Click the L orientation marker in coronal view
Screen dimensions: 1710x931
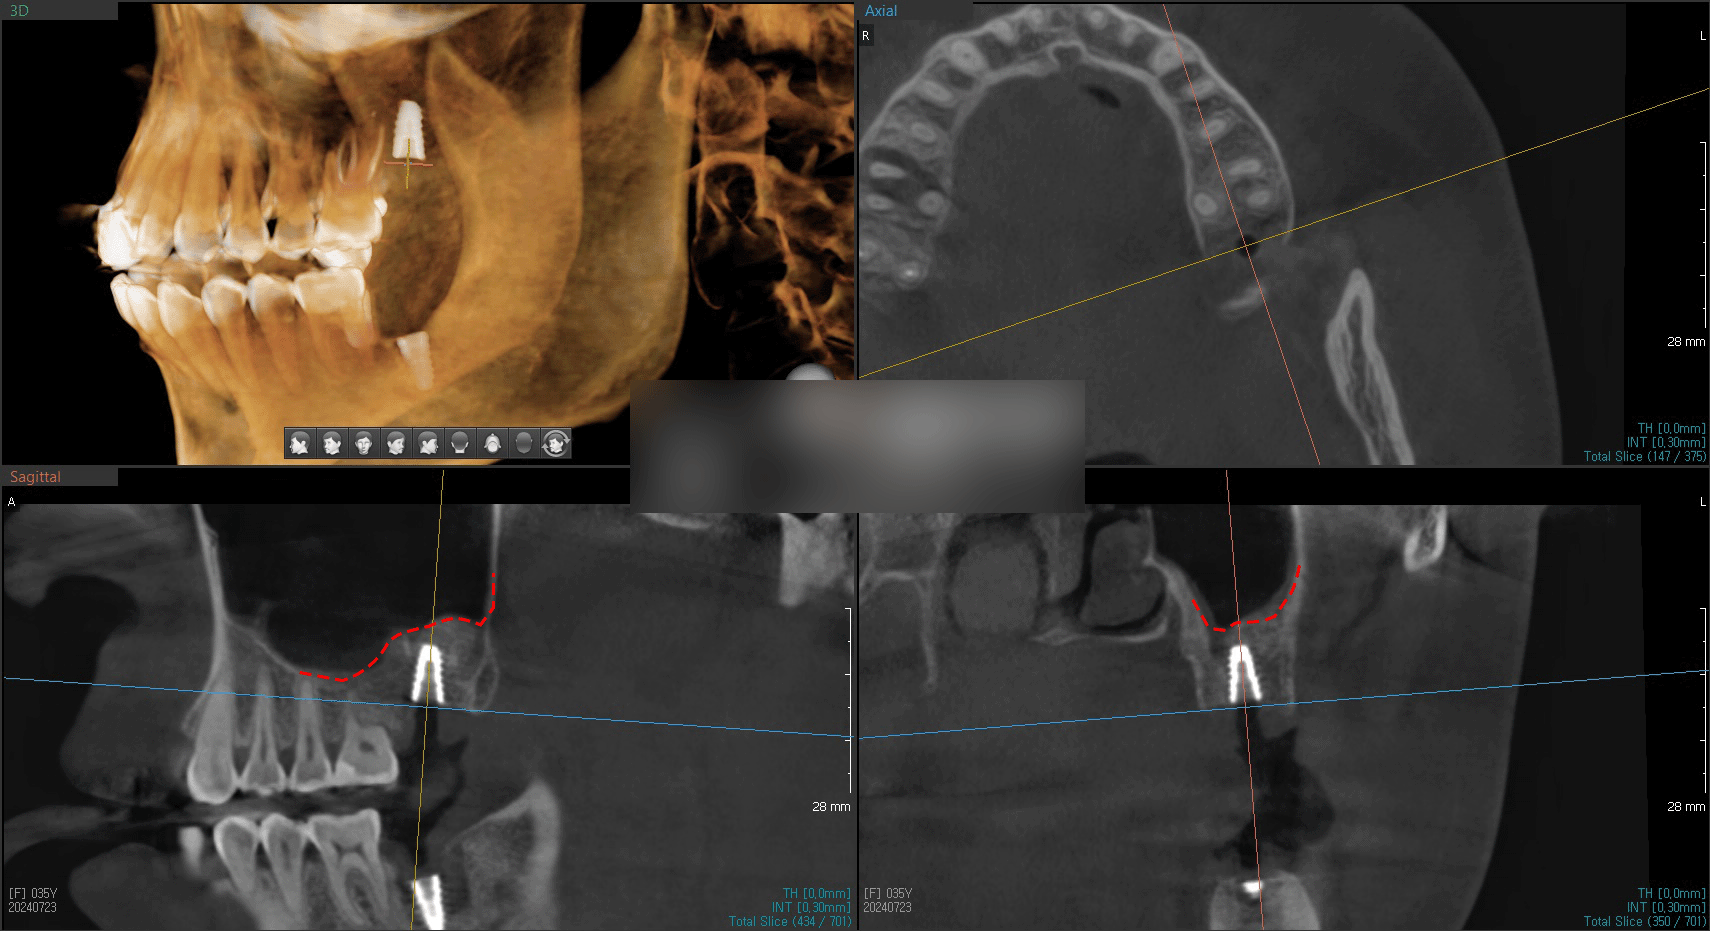coord(1702,502)
